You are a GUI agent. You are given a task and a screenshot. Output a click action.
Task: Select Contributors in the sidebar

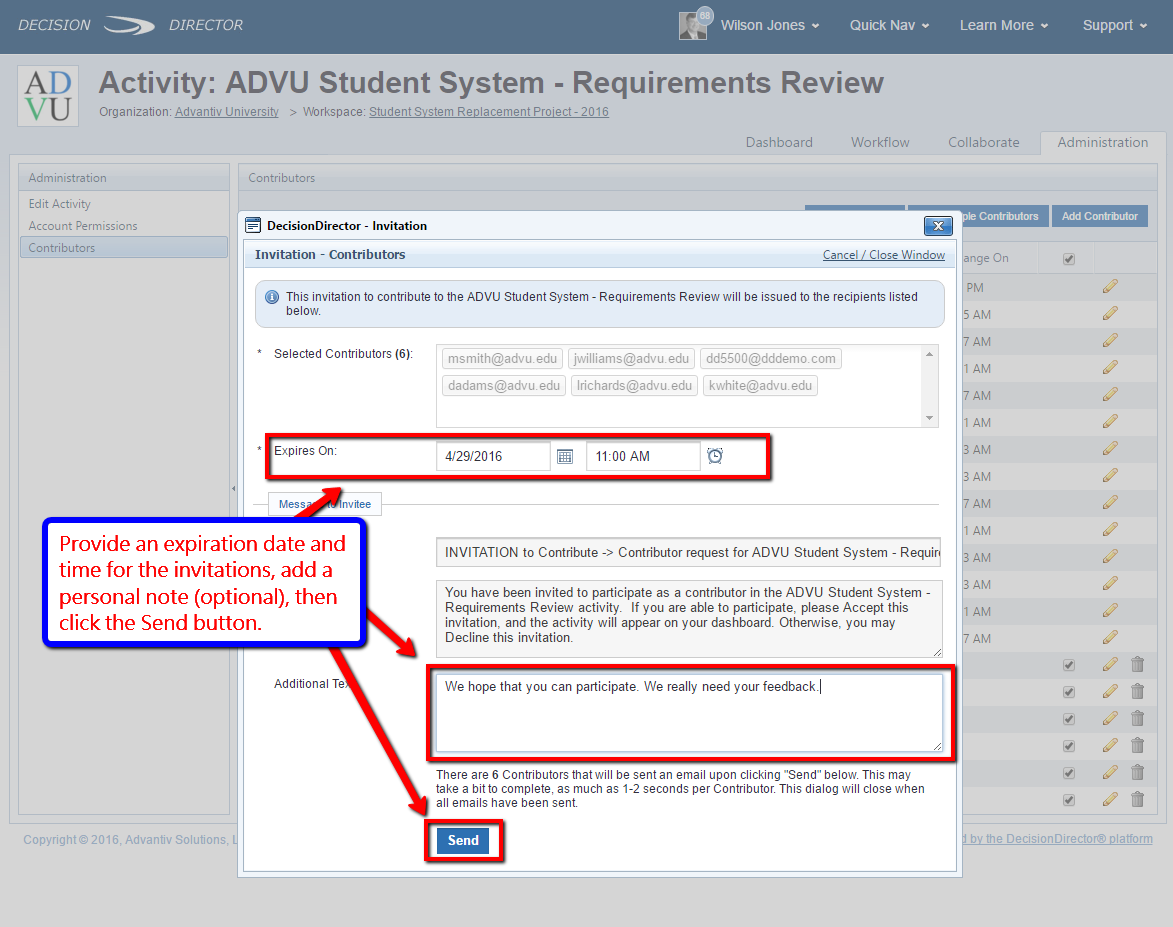coord(123,248)
